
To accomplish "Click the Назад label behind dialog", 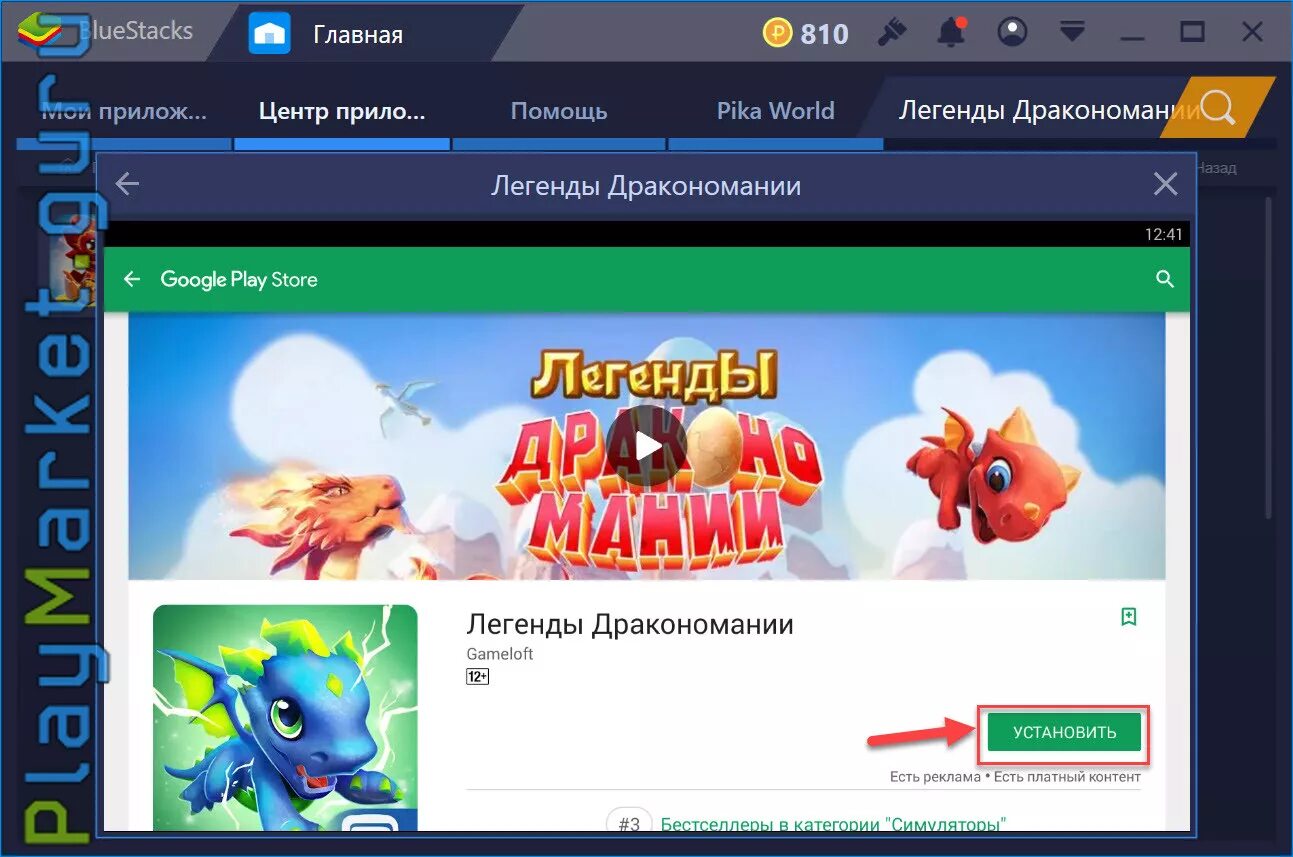I will [1217, 168].
